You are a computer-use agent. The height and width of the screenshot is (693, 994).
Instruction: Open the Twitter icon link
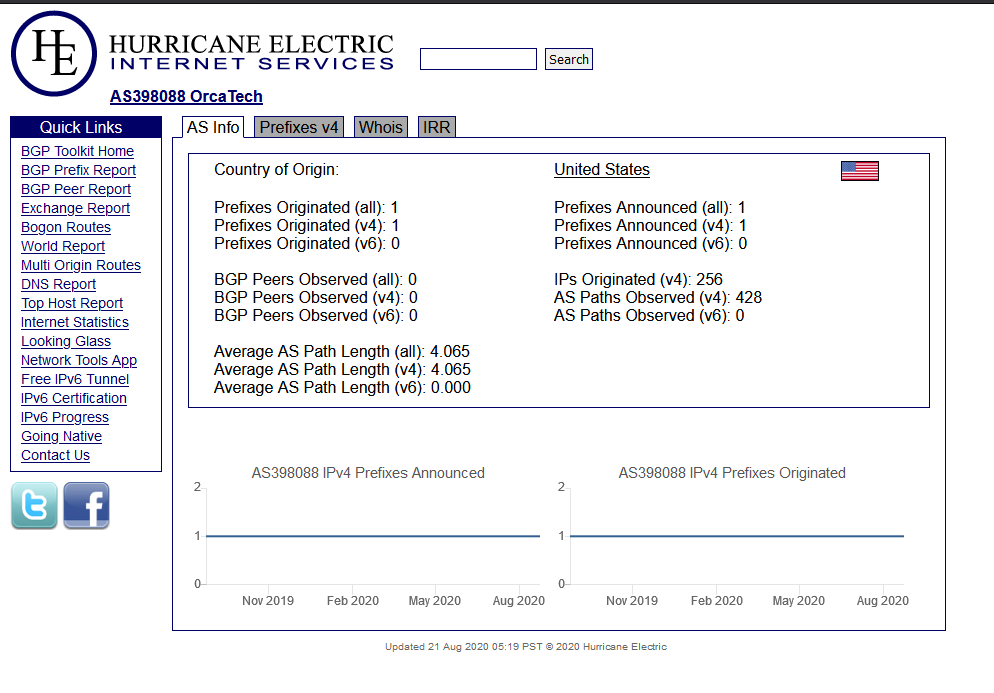tap(34, 505)
